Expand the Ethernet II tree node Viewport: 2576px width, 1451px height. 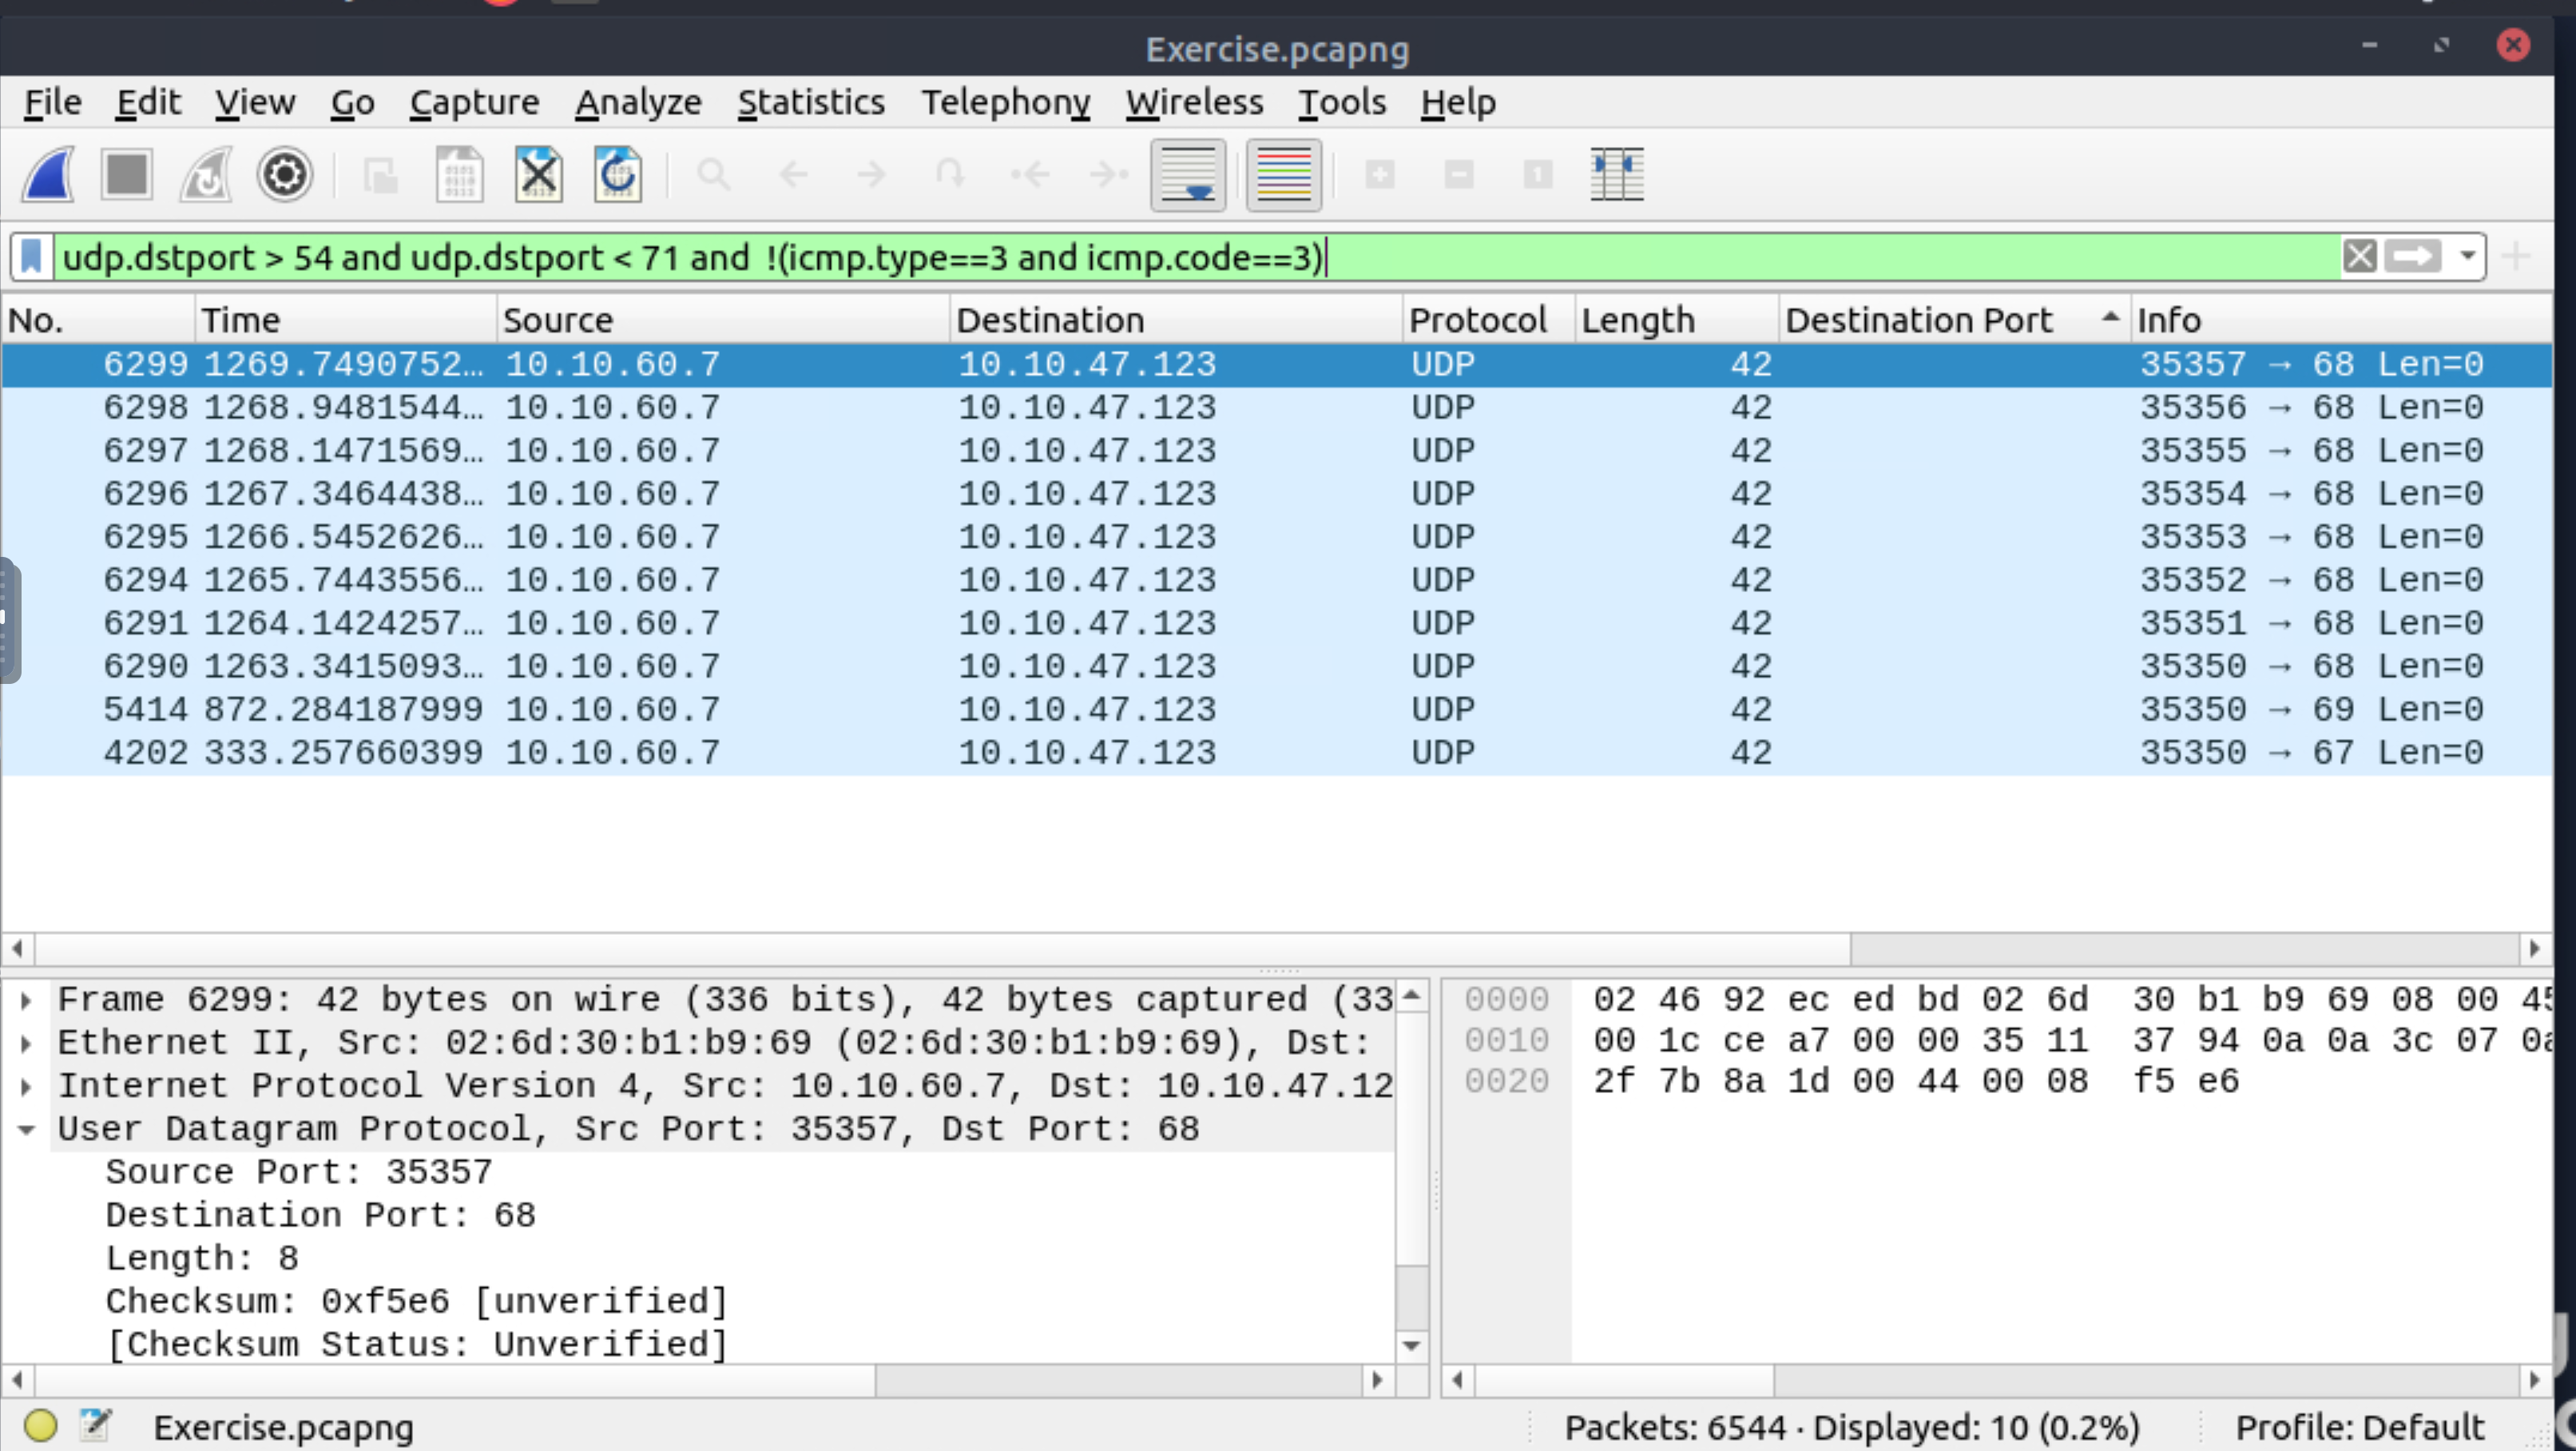(x=27, y=1043)
